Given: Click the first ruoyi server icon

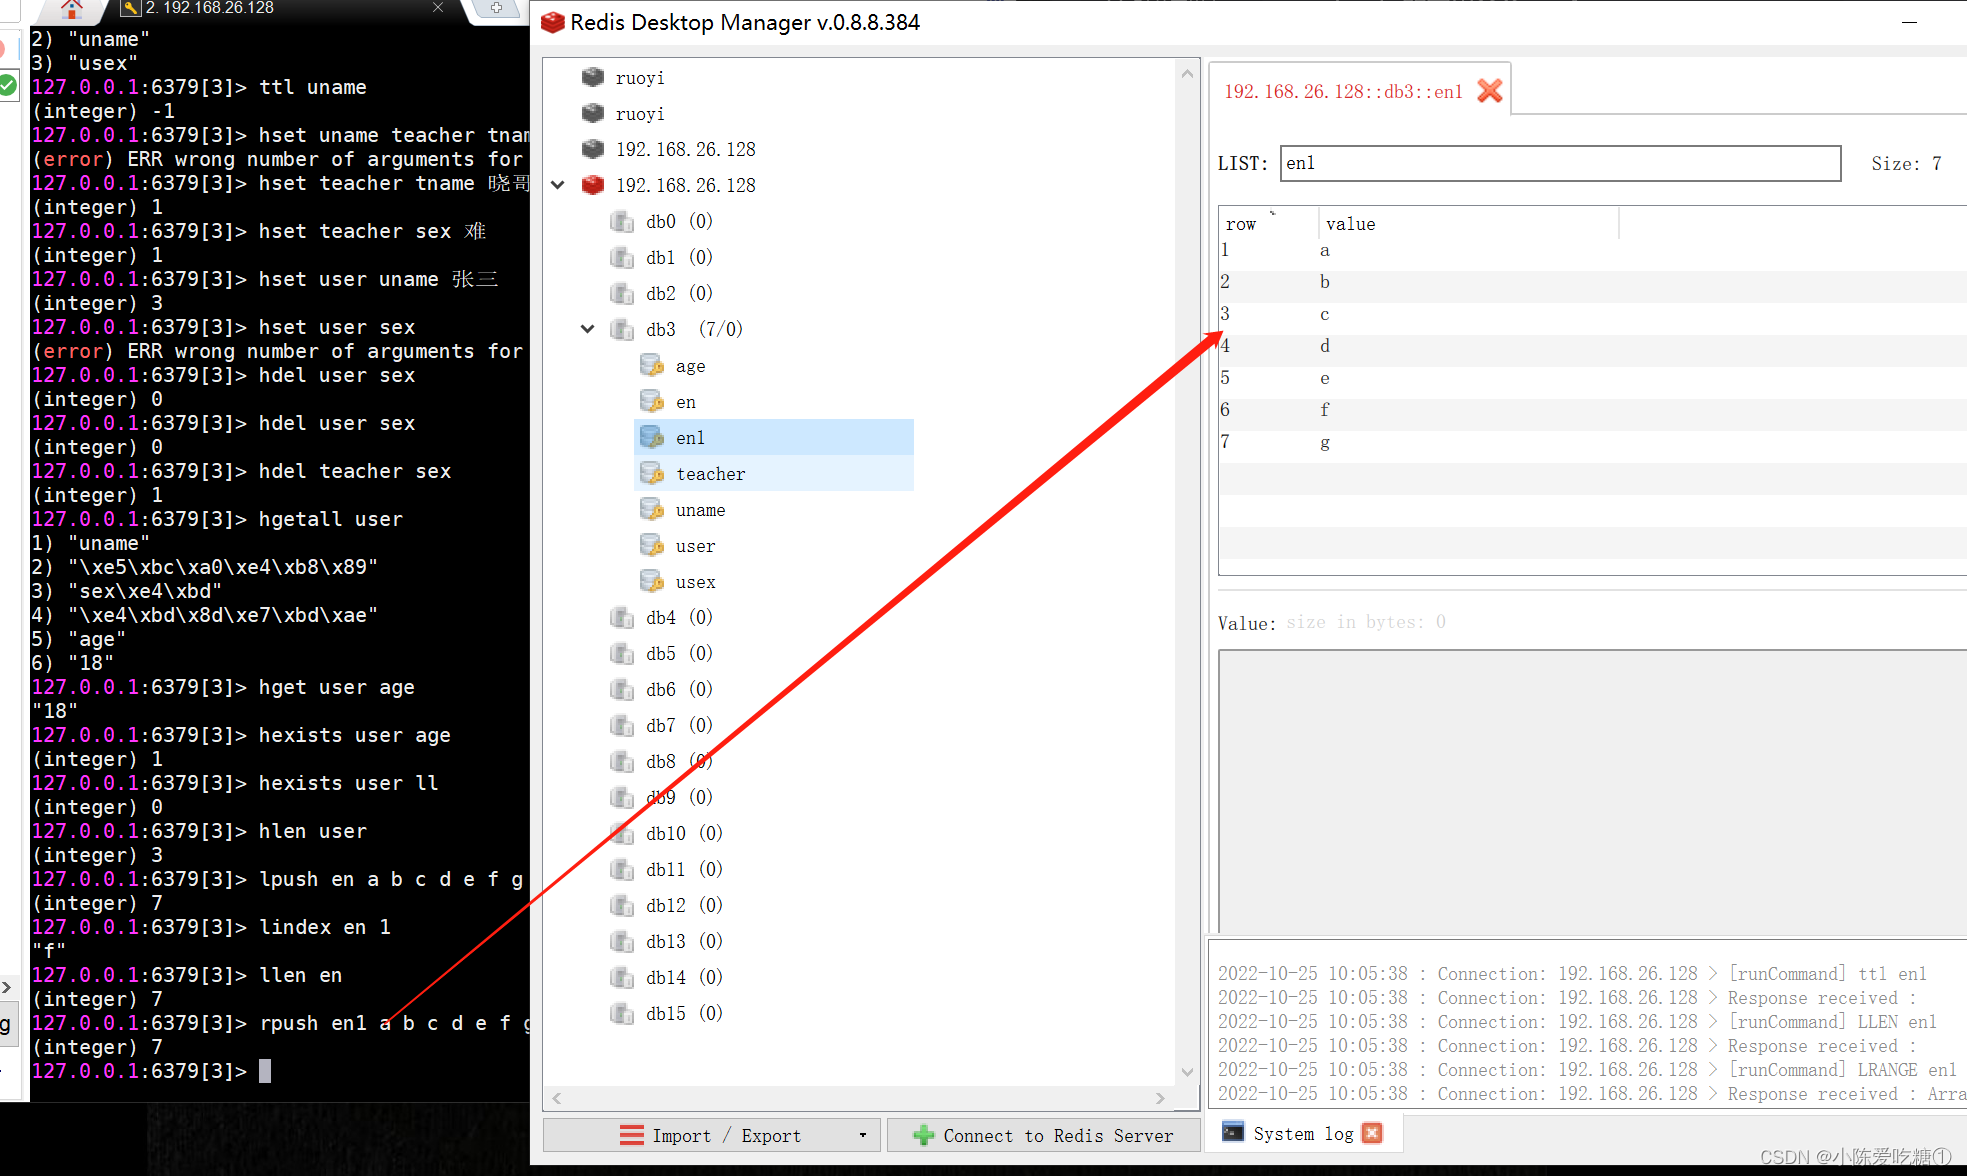Looking at the screenshot, I should [x=593, y=77].
